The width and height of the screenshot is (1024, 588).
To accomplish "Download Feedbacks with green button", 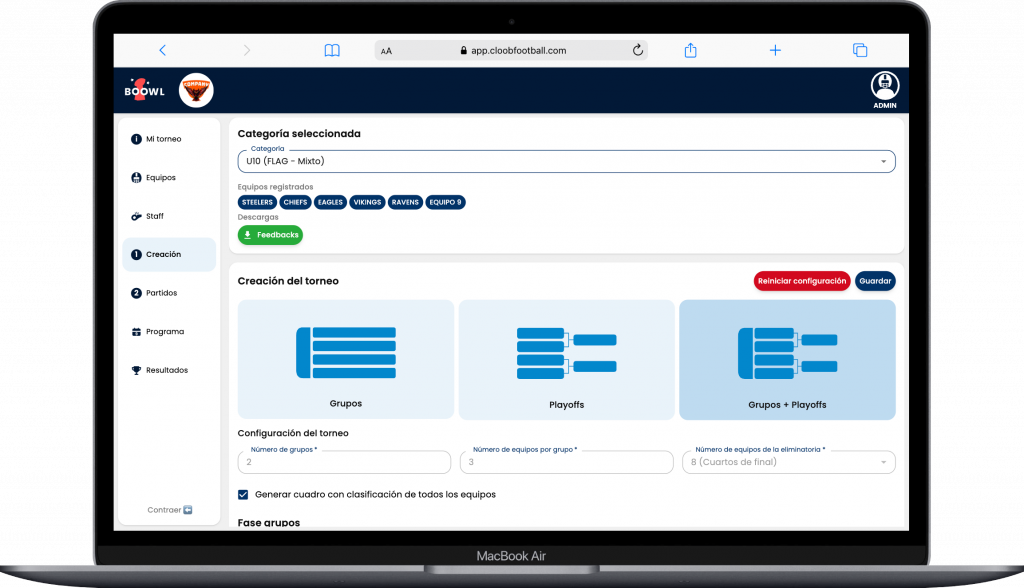I will click(270, 235).
